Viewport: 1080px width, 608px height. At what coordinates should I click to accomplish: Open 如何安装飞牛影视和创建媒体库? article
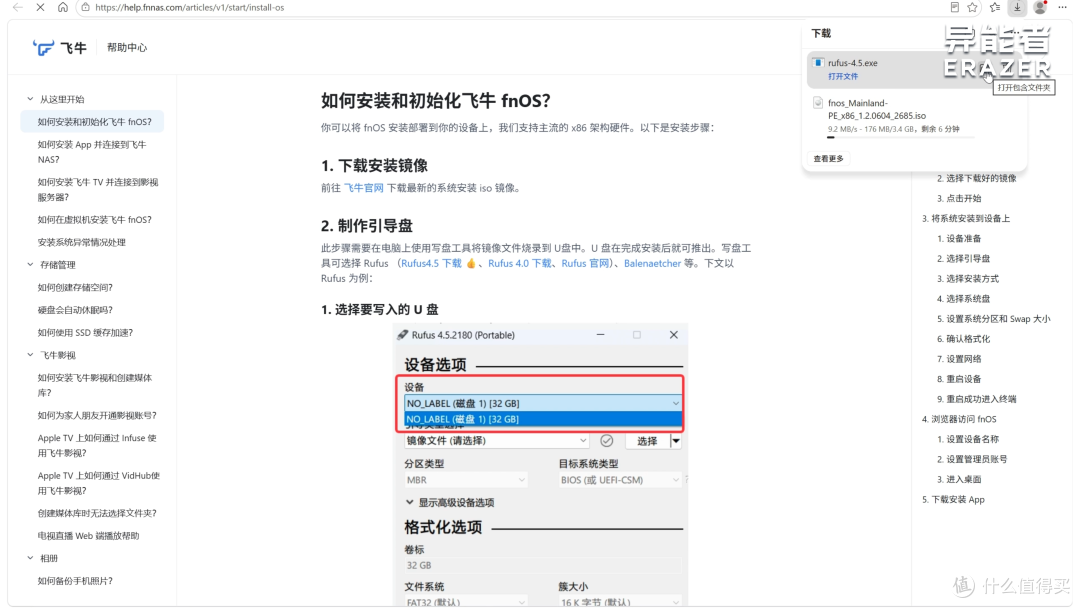click(94, 385)
